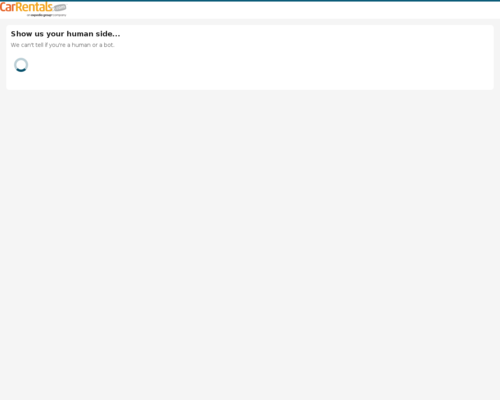Click the word 'side...' in the heading
The height and width of the screenshot is (400, 500).
click(x=108, y=34)
